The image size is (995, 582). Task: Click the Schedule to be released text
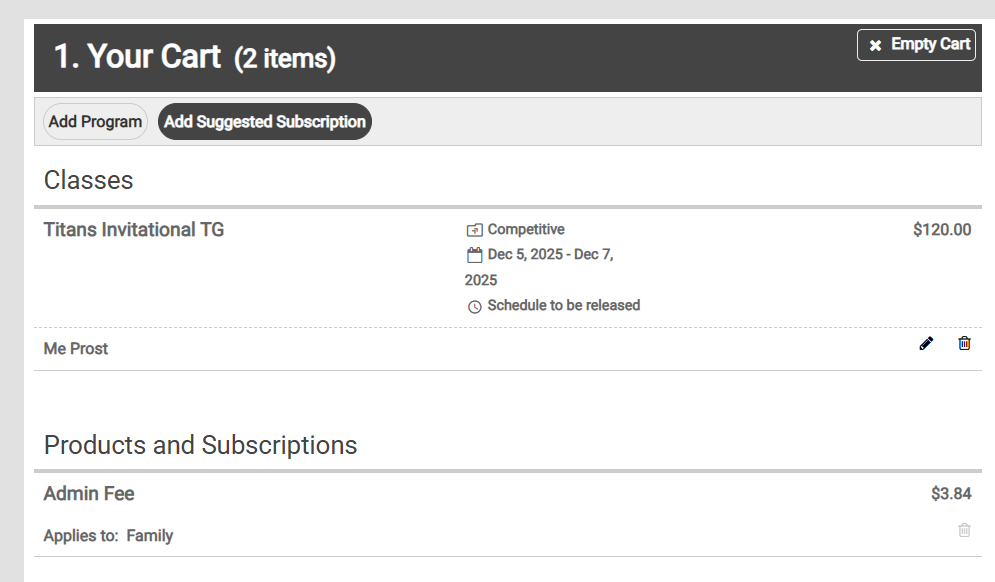coord(563,306)
